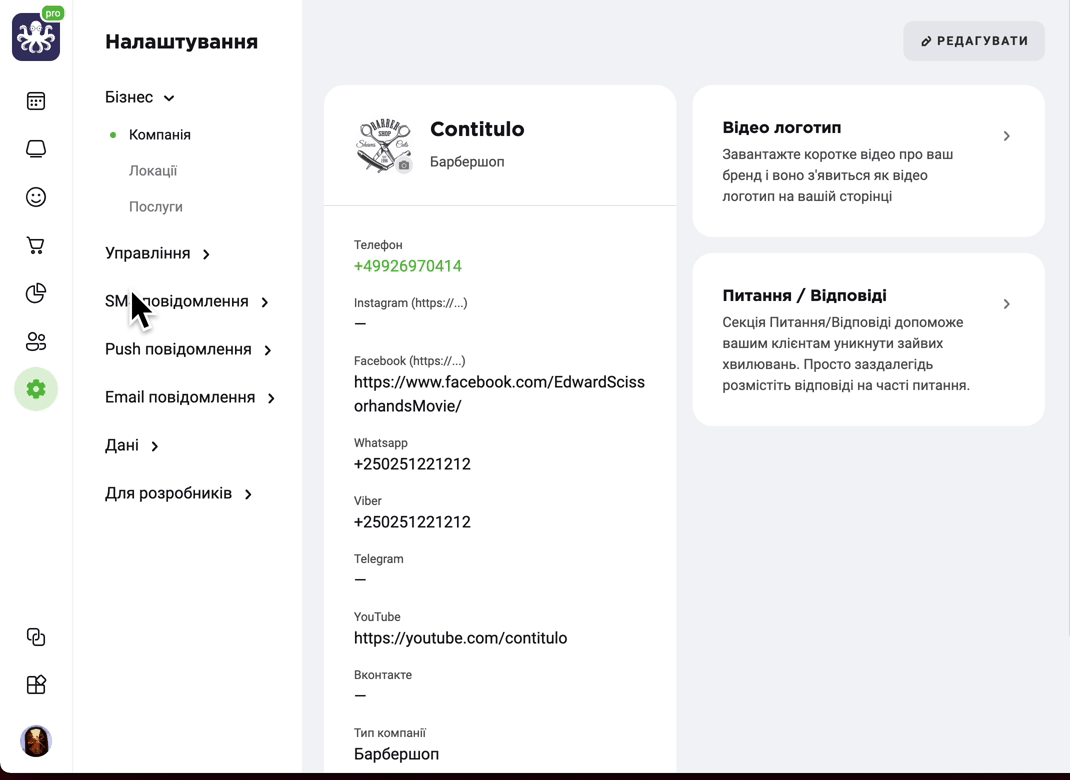Open the staff people icon
The height and width of the screenshot is (780, 1070).
click(36, 341)
